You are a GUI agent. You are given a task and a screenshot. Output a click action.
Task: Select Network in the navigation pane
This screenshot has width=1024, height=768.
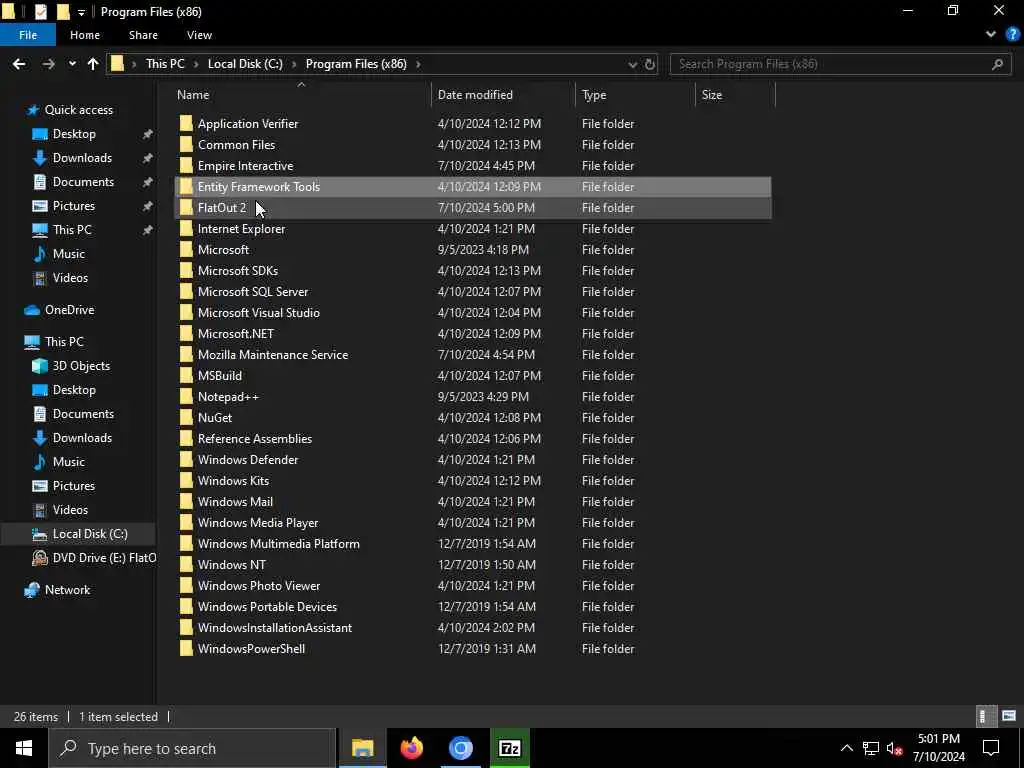point(67,590)
